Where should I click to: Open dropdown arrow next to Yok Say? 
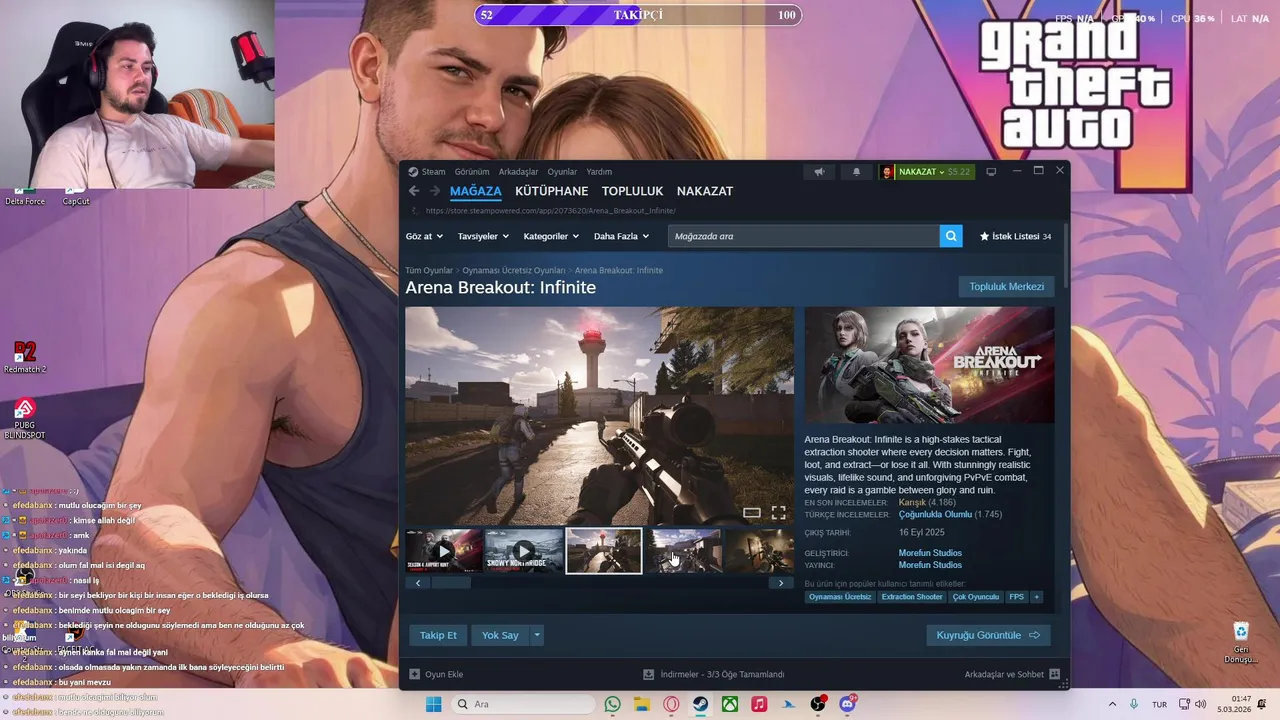[537, 635]
